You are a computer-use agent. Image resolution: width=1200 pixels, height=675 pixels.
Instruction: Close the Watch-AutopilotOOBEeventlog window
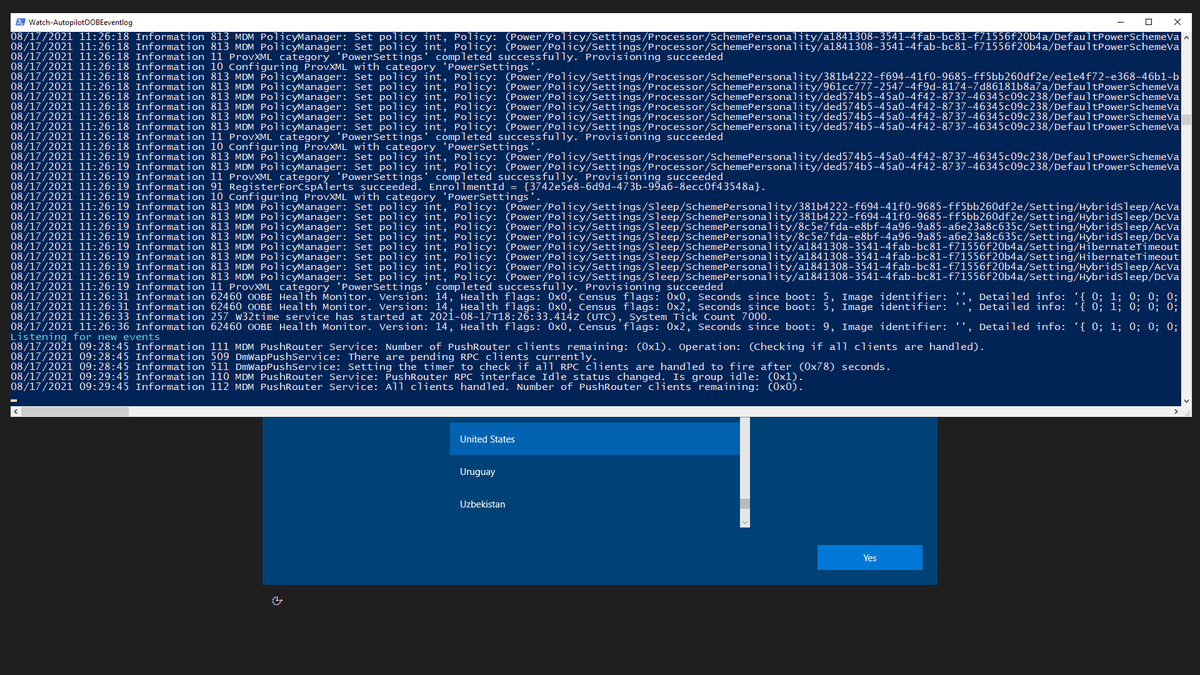[x=1177, y=21]
